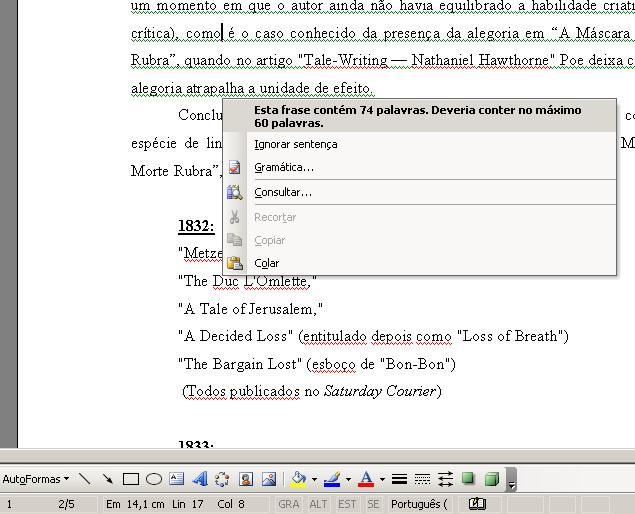The image size is (635, 514).
Task: Select the Line drawing tool
Action: click(85, 479)
